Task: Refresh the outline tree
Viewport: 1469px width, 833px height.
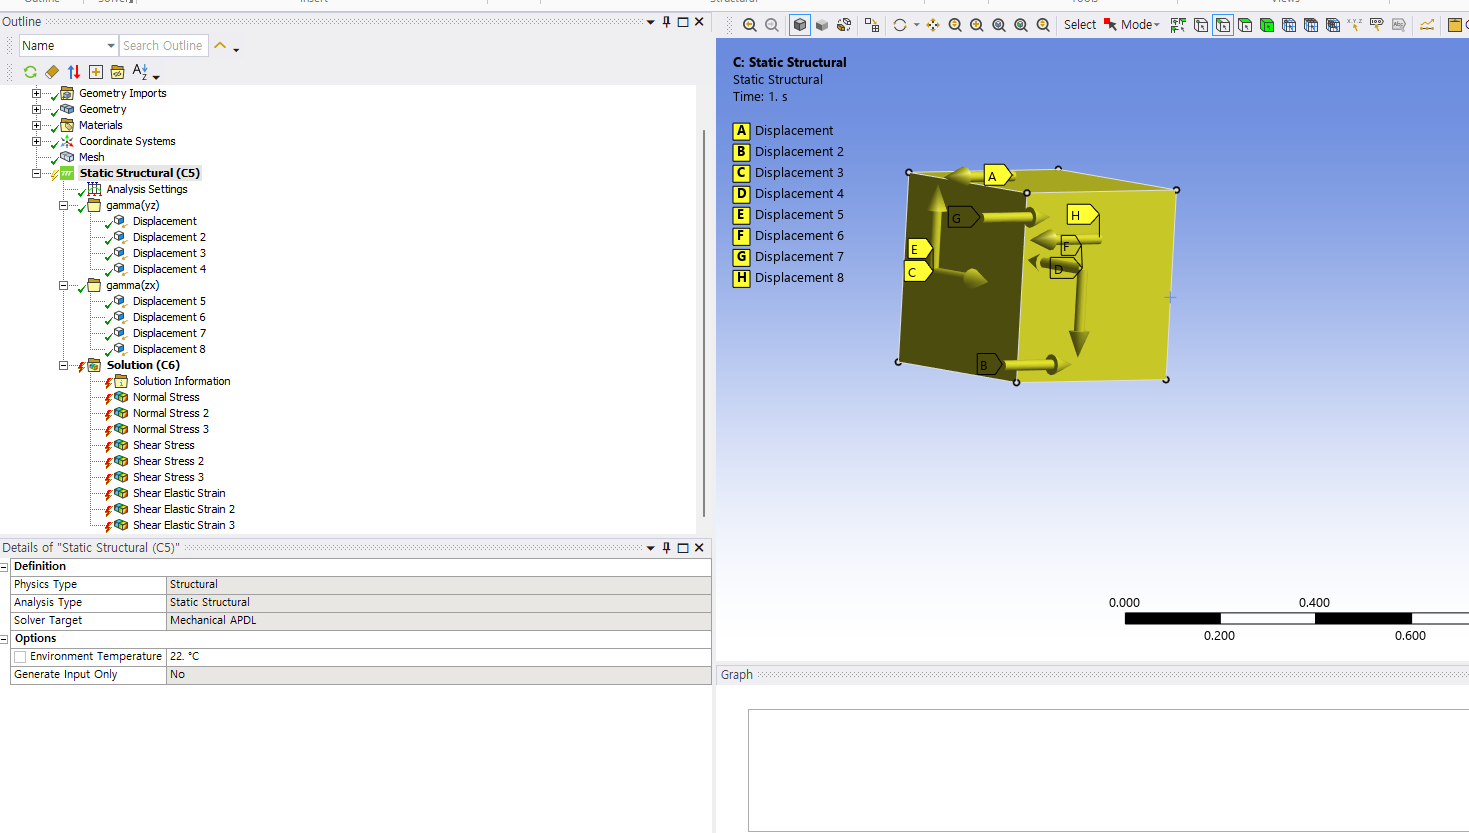Action: tap(30, 72)
